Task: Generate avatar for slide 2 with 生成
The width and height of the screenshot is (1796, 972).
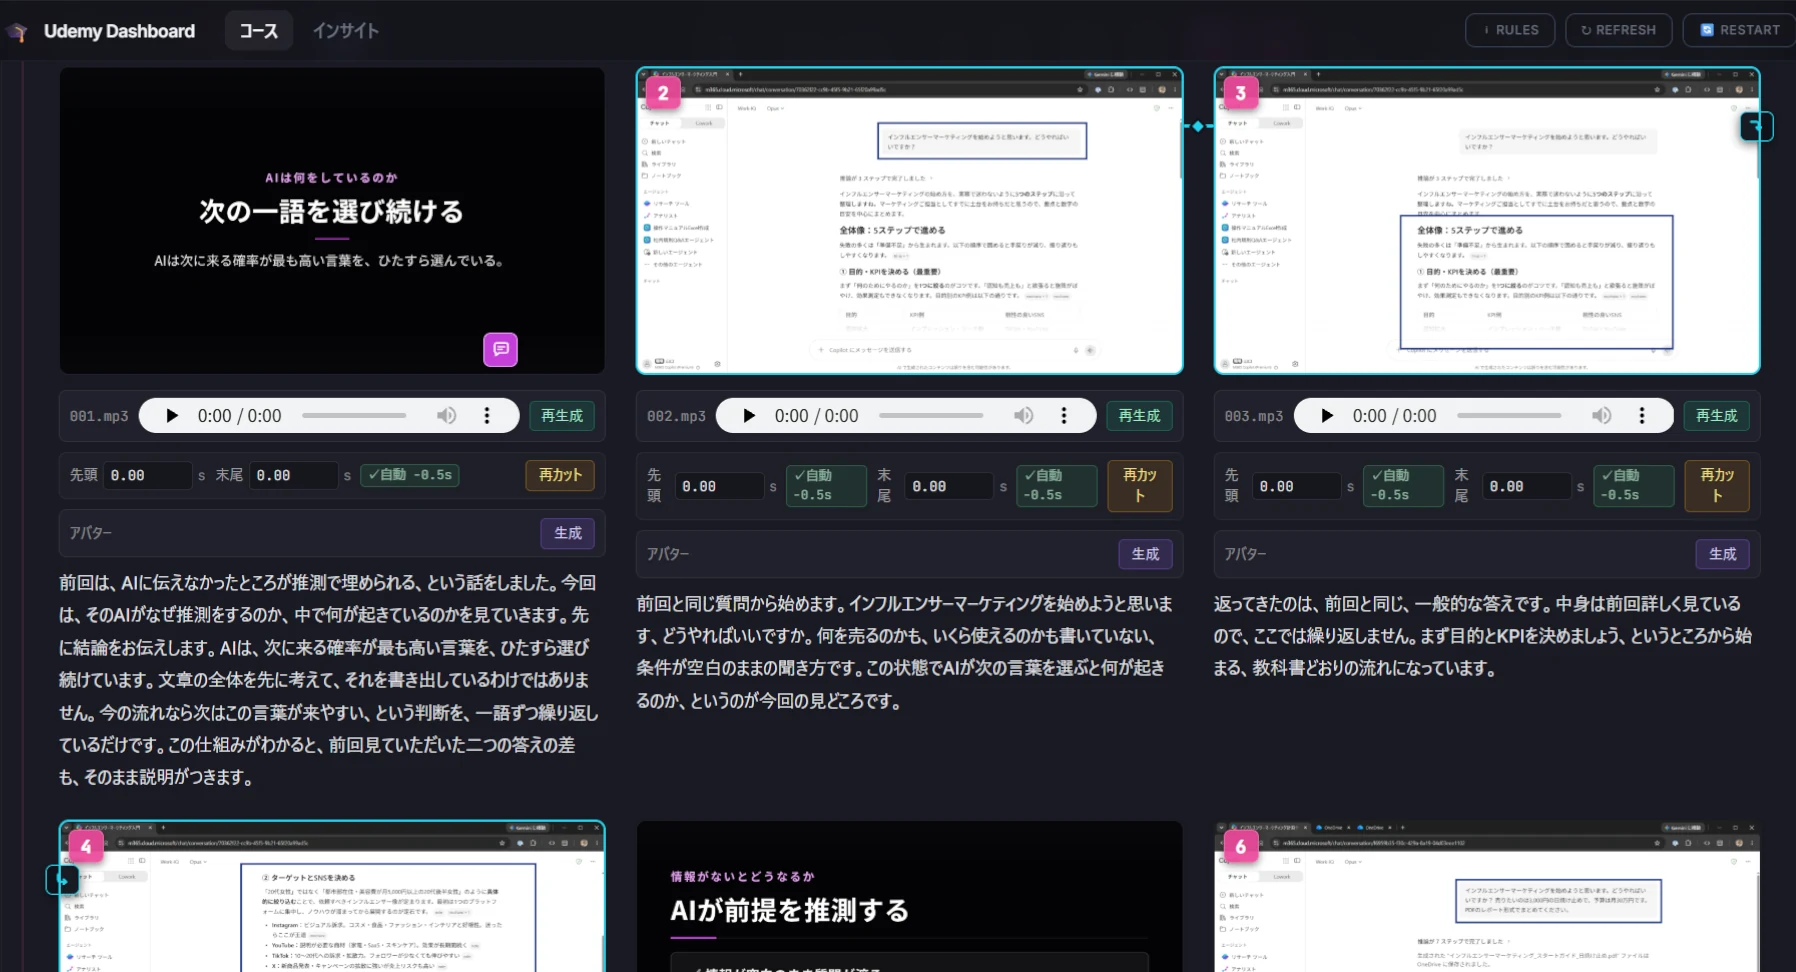Action: pyautogui.click(x=1145, y=554)
